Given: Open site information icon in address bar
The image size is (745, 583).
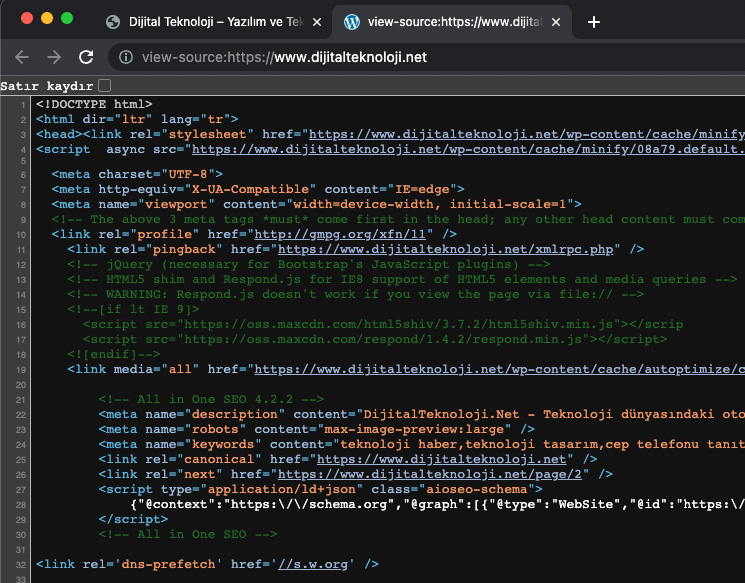Looking at the screenshot, I should tap(126, 57).
